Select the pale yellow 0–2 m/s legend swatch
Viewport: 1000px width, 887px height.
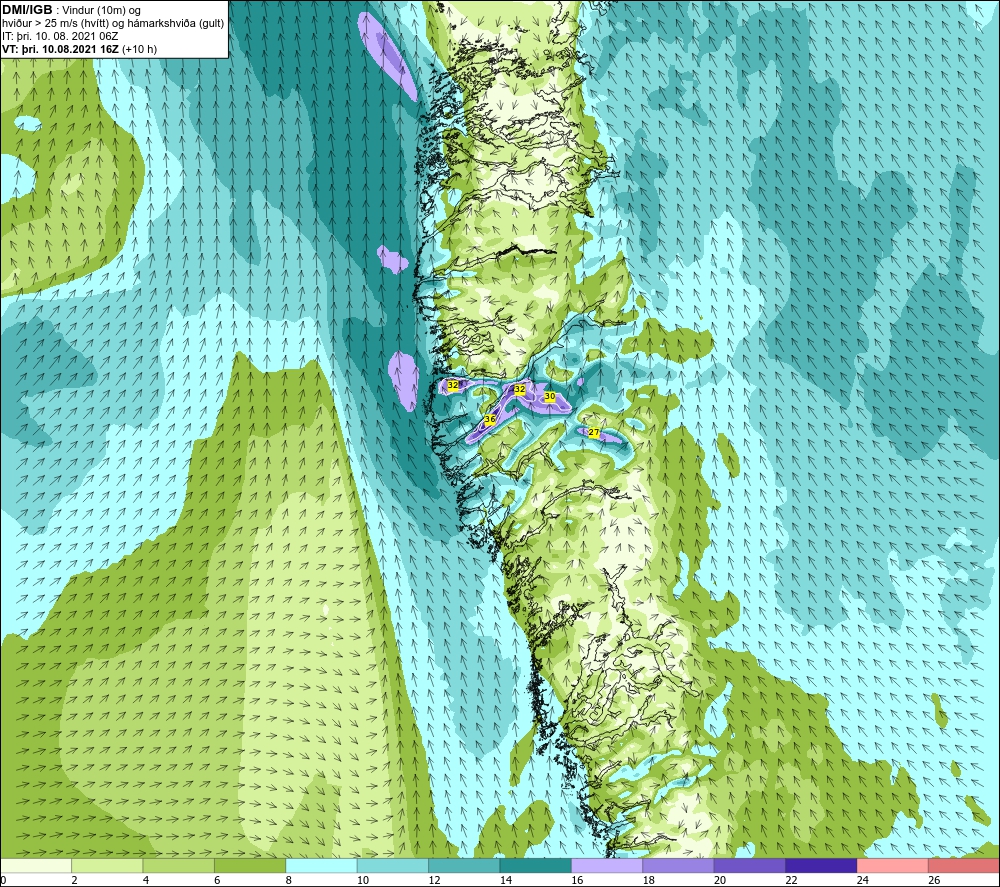pyautogui.click(x=36, y=865)
